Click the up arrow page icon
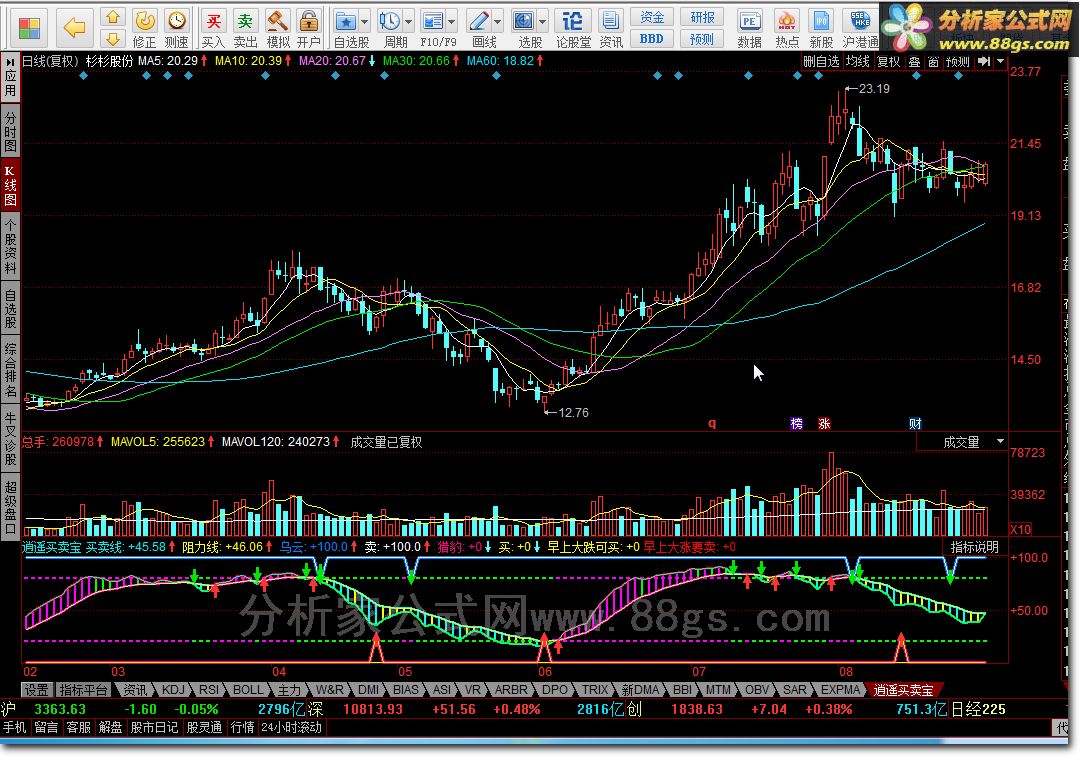This screenshot has width=1081, height=757. [113, 17]
